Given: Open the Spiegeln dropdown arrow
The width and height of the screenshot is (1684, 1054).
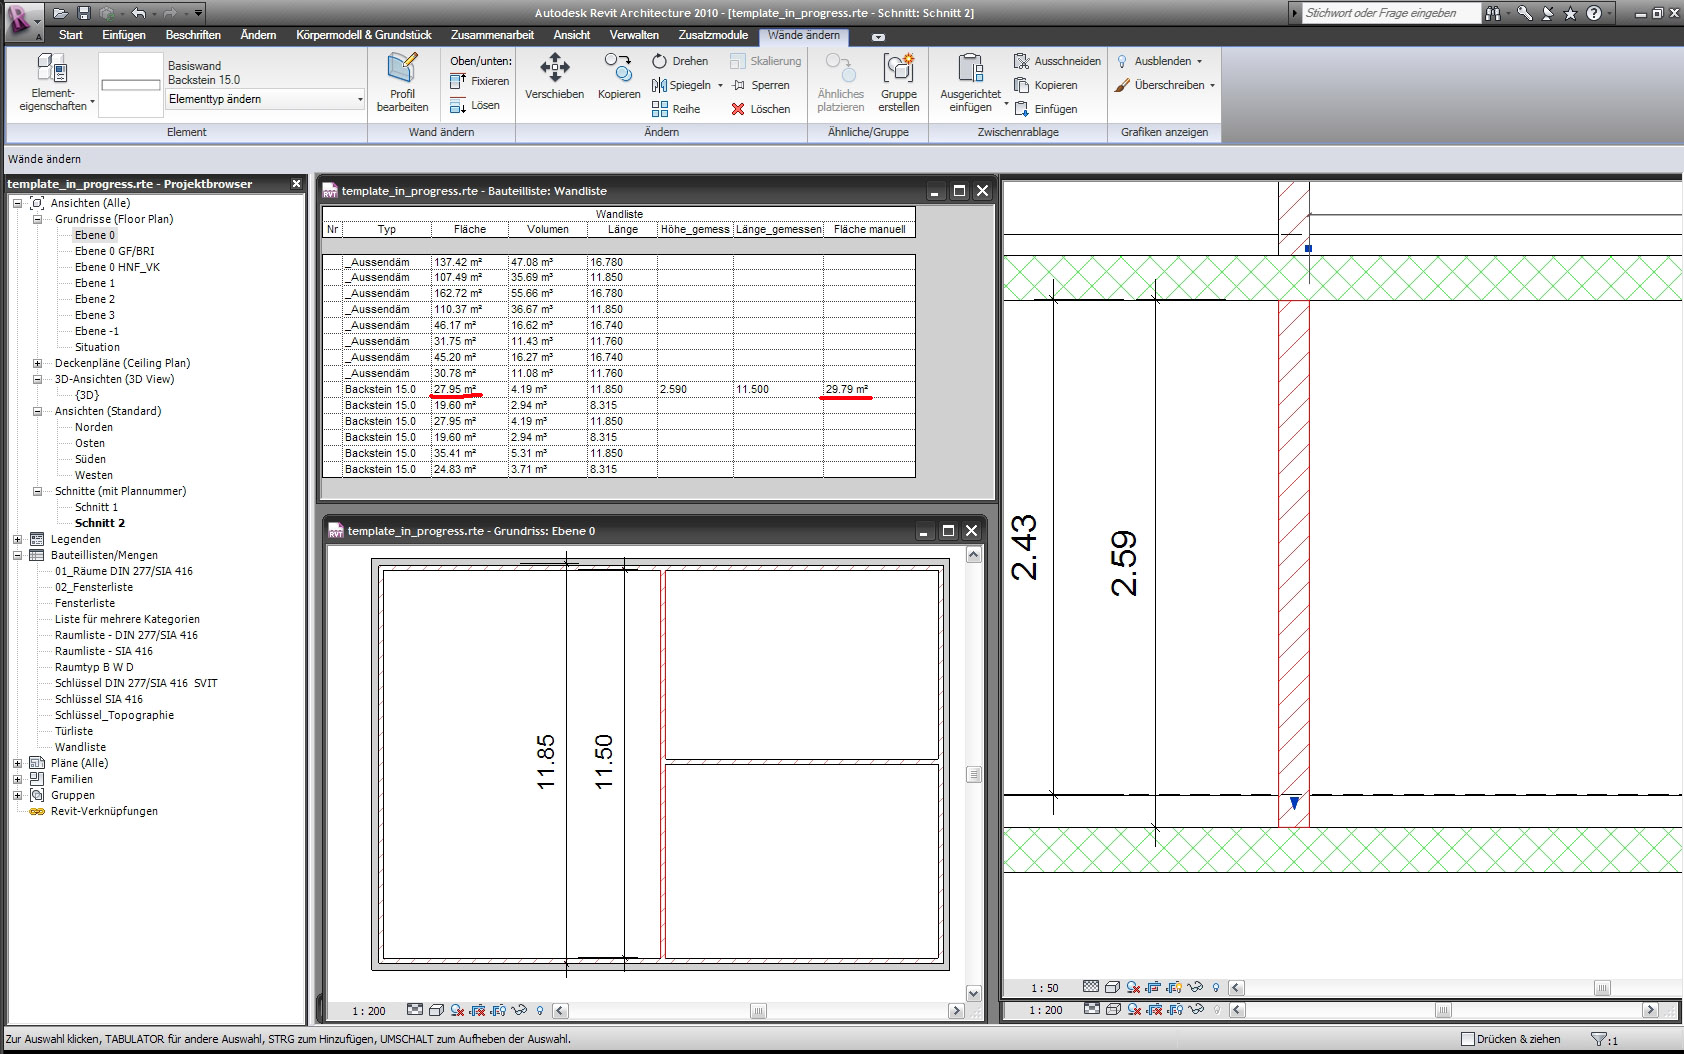Looking at the screenshot, I should [x=720, y=86].
